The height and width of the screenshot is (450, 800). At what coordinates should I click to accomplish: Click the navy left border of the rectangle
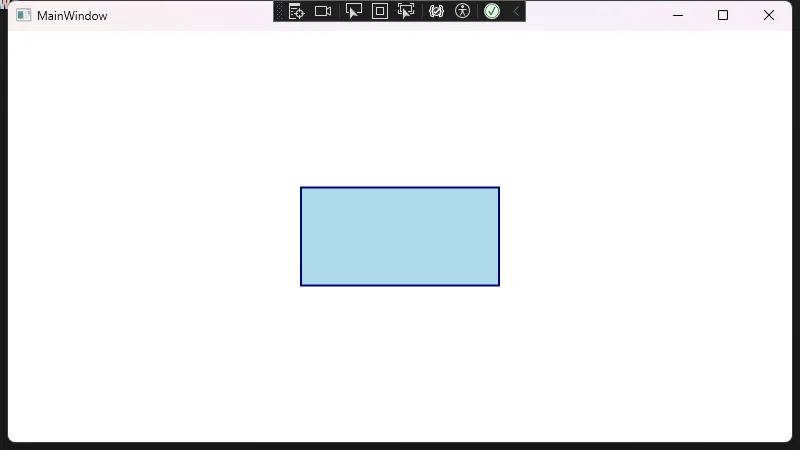[301, 236]
